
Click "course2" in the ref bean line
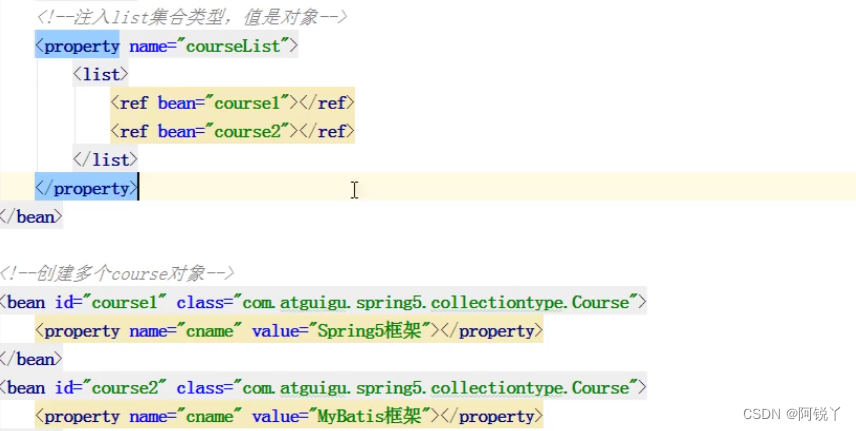pyautogui.click(x=247, y=131)
